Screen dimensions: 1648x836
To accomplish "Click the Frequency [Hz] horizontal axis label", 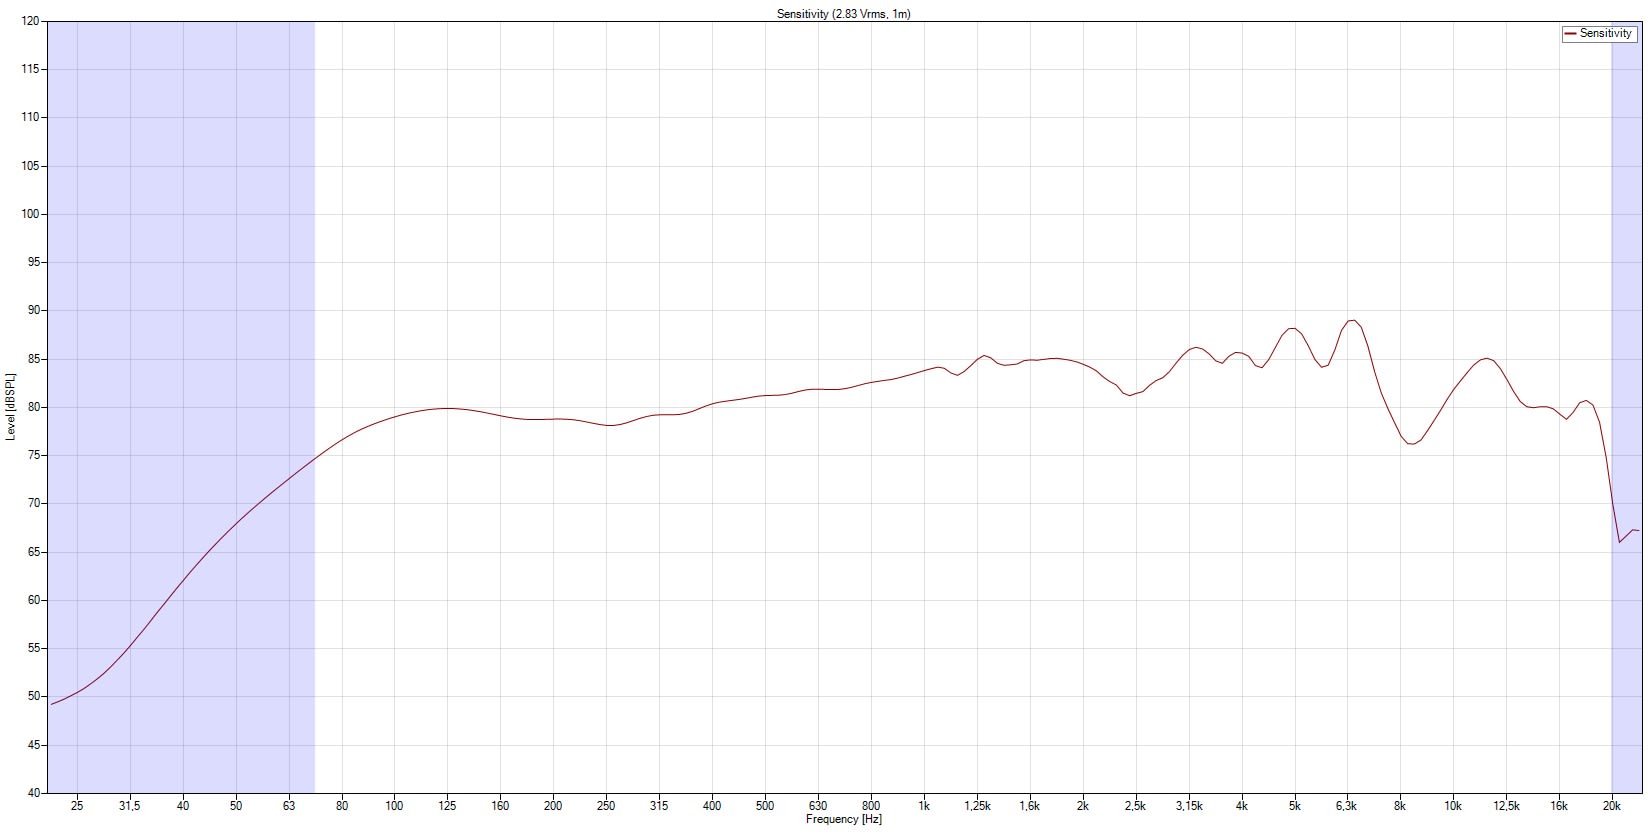I will coord(843,820).
